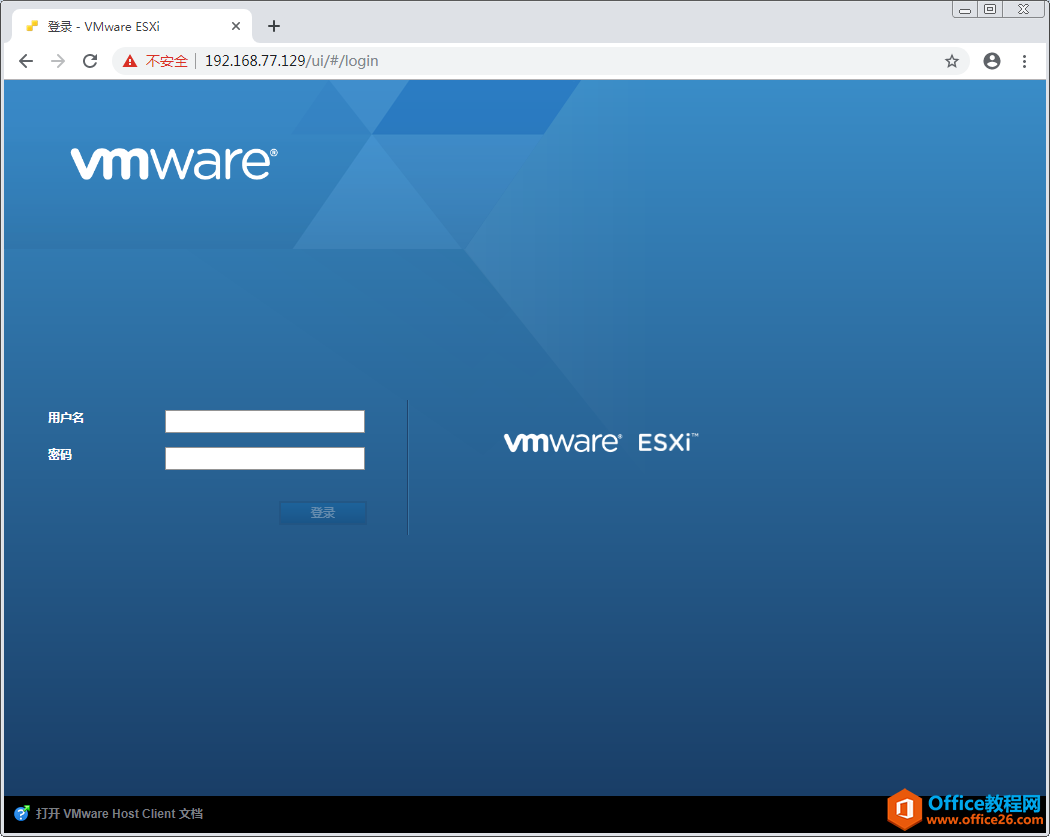The width and height of the screenshot is (1050, 837).
Task: Select the 登录 - VMware ESXi tab
Action: click(x=131, y=27)
